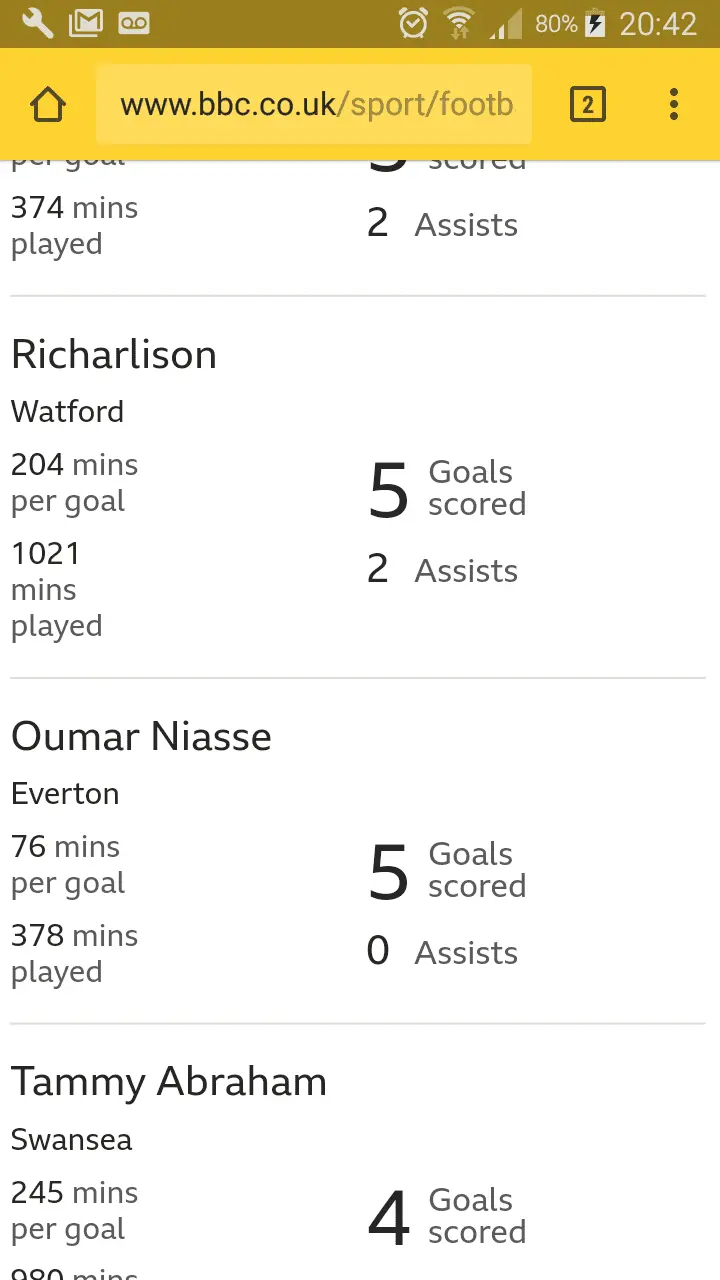Select the Richarlison player name
Viewport: 720px width, 1280px height.
tap(114, 355)
